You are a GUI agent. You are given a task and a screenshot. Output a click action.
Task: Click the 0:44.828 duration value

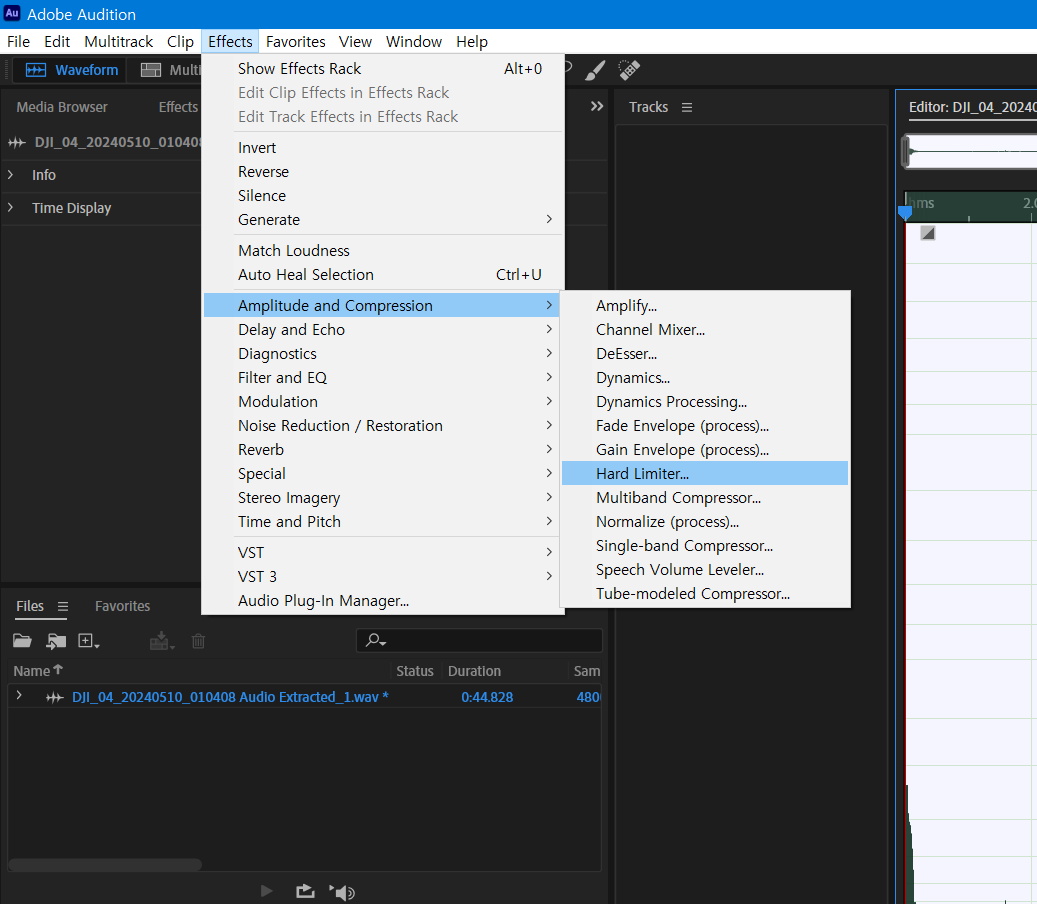tap(487, 697)
